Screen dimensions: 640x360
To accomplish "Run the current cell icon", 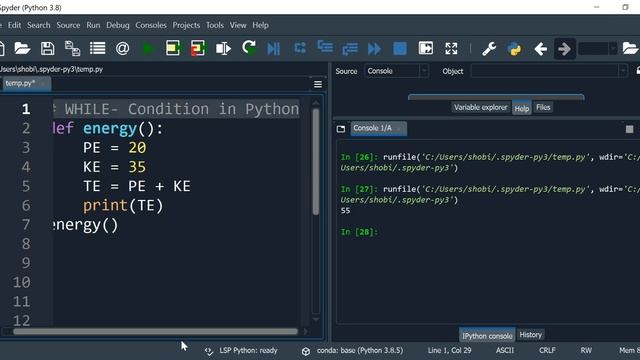I will tap(173, 49).
